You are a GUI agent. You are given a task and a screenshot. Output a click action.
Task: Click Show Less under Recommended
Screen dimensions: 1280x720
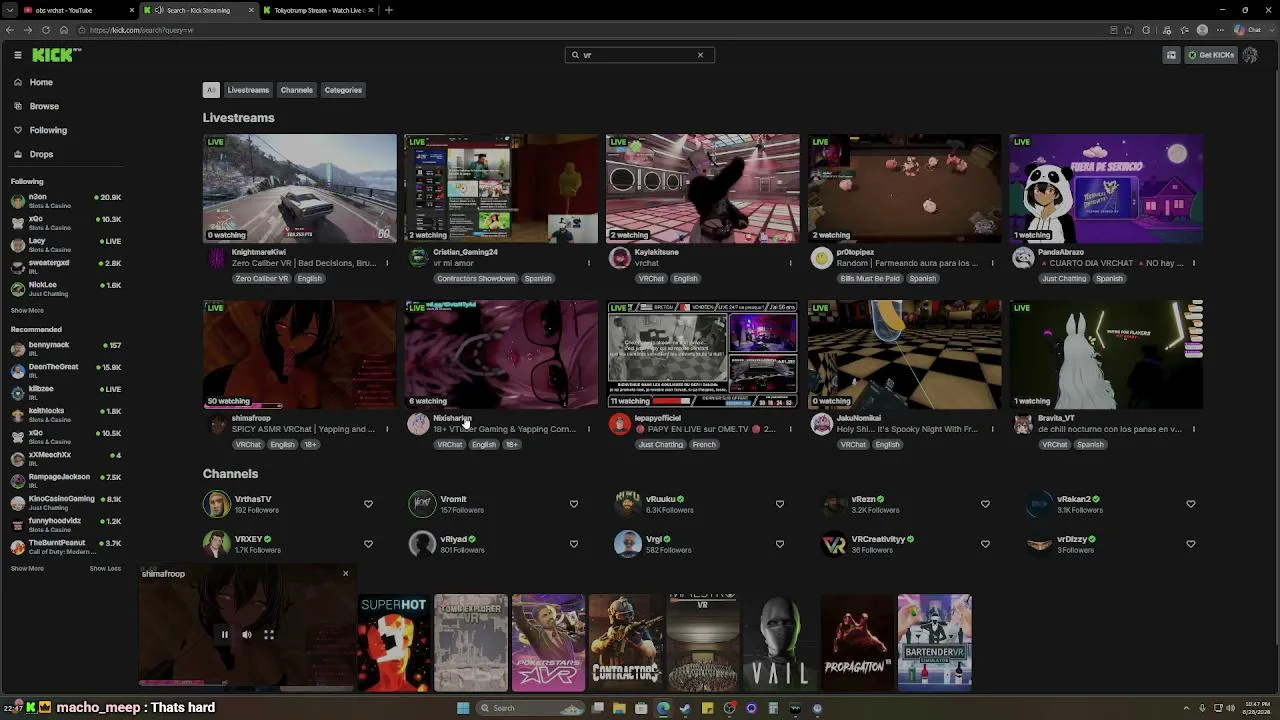(x=105, y=569)
